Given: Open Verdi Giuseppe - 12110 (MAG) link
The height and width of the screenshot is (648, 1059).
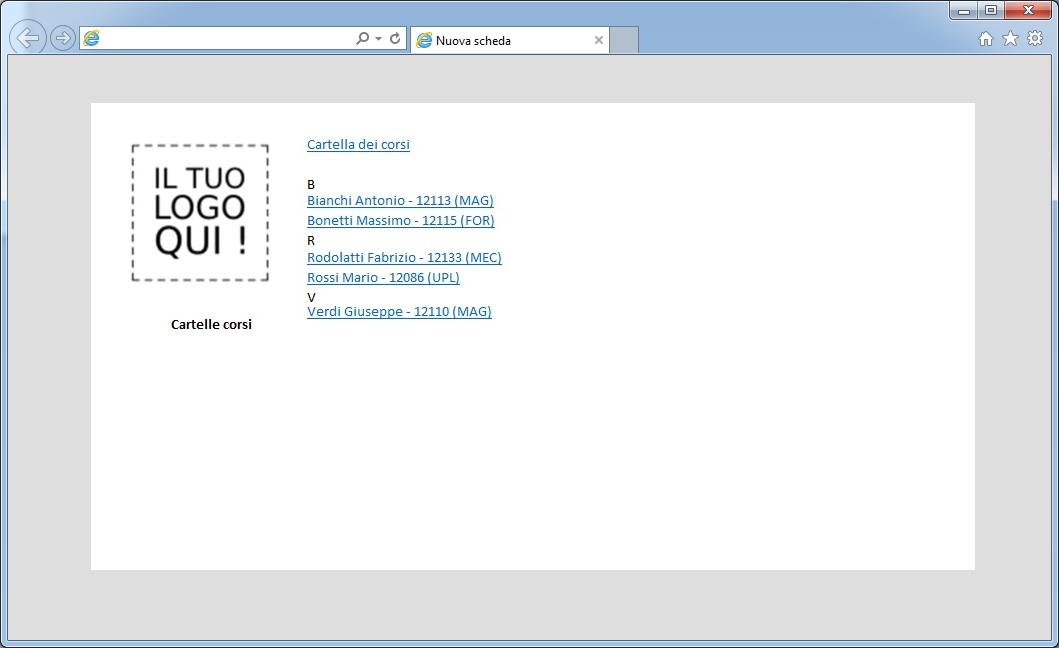Looking at the screenshot, I should [399, 312].
